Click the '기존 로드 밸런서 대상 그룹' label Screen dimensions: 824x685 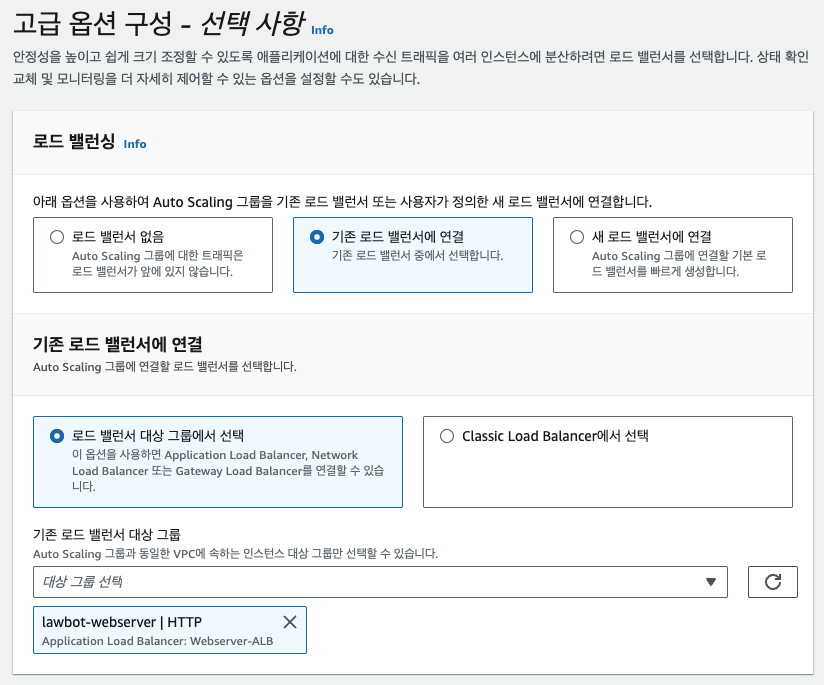click(107, 535)
